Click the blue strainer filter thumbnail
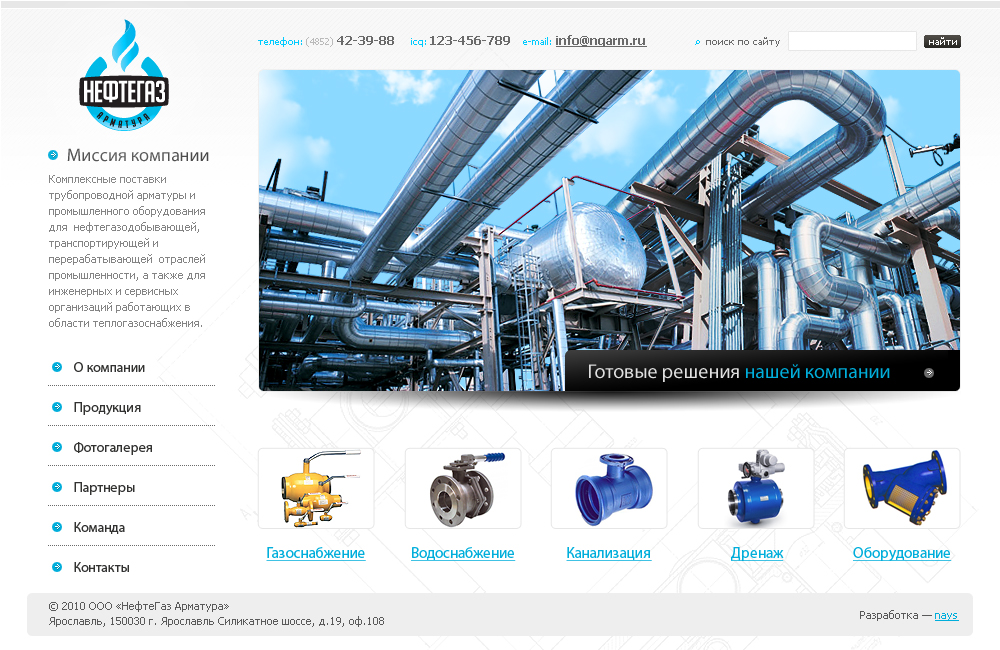 902,489
